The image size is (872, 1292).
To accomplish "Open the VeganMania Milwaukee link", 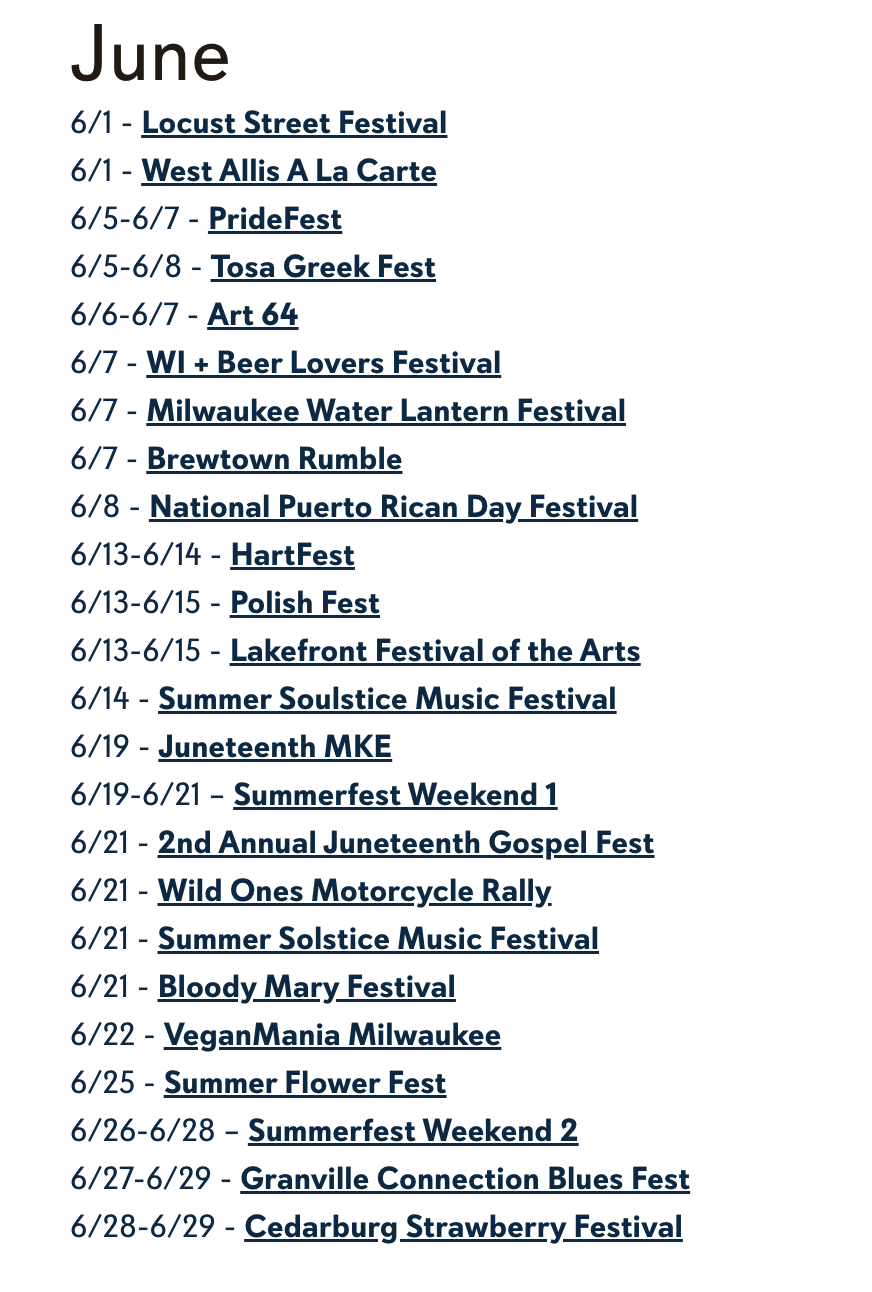I will click(332, 1036).
